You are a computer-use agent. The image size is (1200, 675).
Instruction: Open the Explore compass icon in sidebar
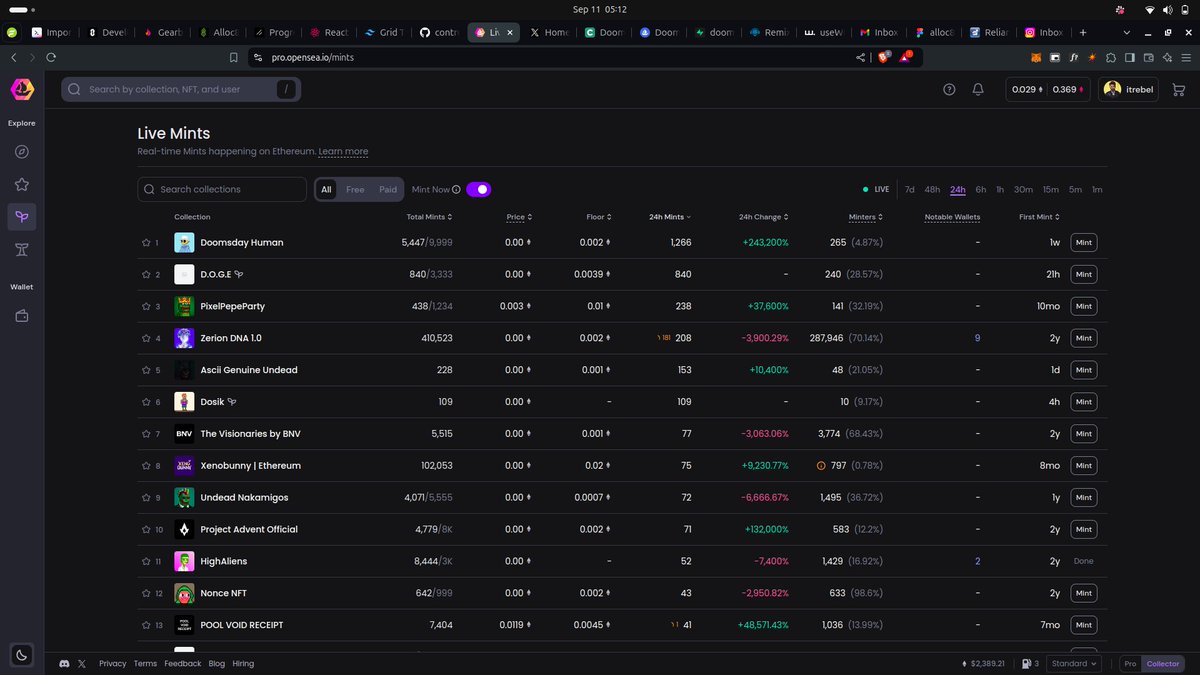pos(21,152)
